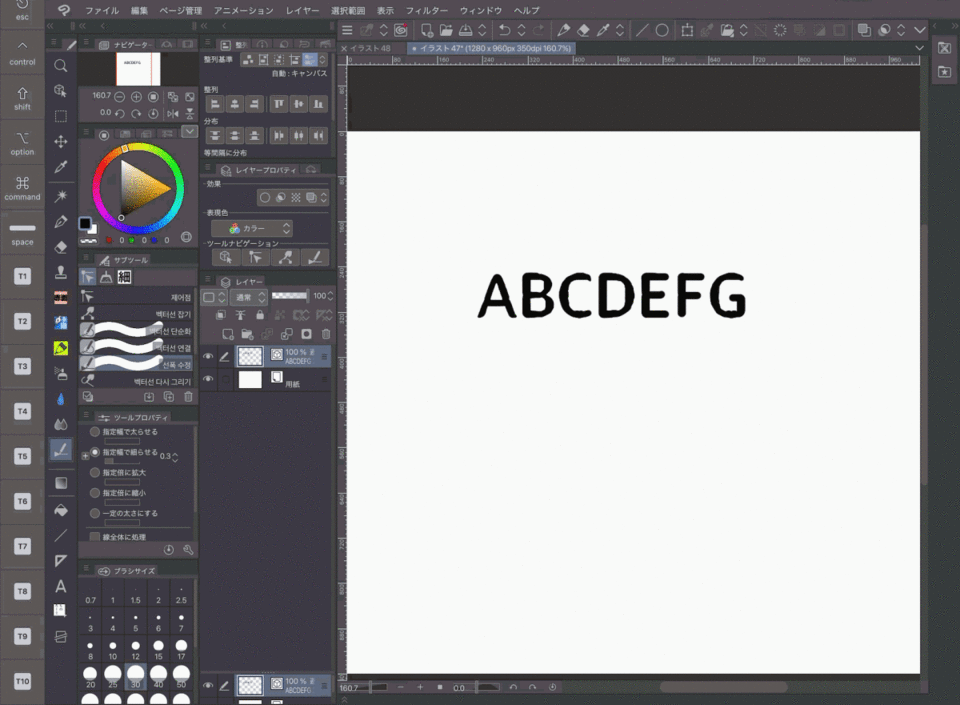The width and height of the screenshot is (960, 705).
Task: Select 一定の太さにする radio option
Action: point(95,513)
